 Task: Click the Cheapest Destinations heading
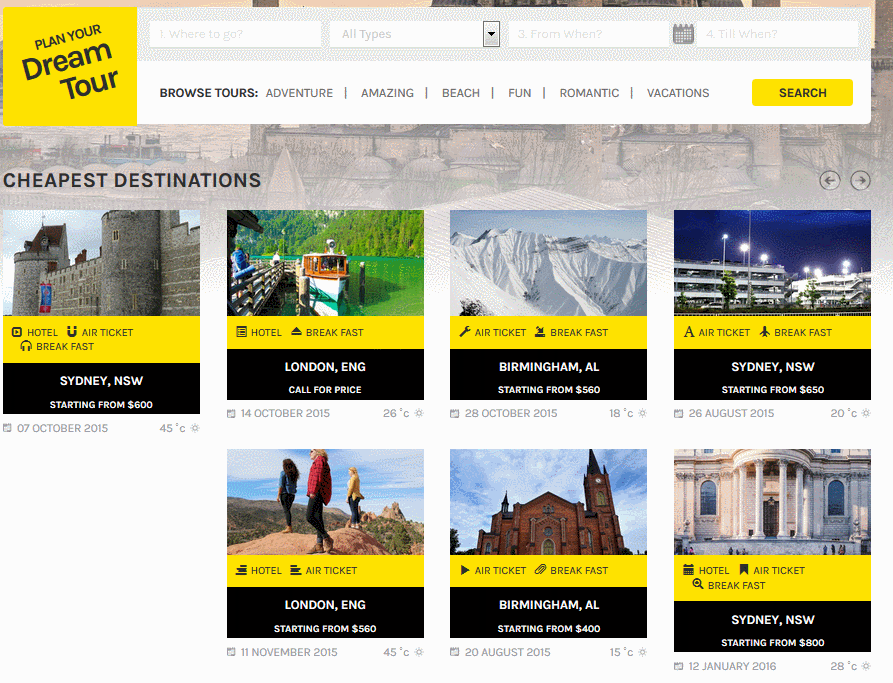(x=132, y=181)
